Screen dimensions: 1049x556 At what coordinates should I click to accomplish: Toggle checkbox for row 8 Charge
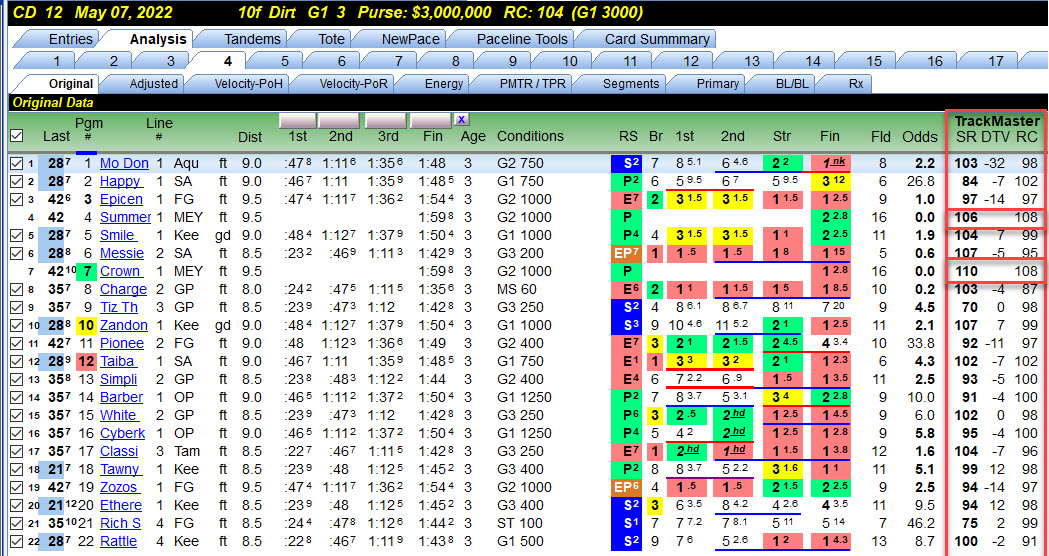click(16, 290)
